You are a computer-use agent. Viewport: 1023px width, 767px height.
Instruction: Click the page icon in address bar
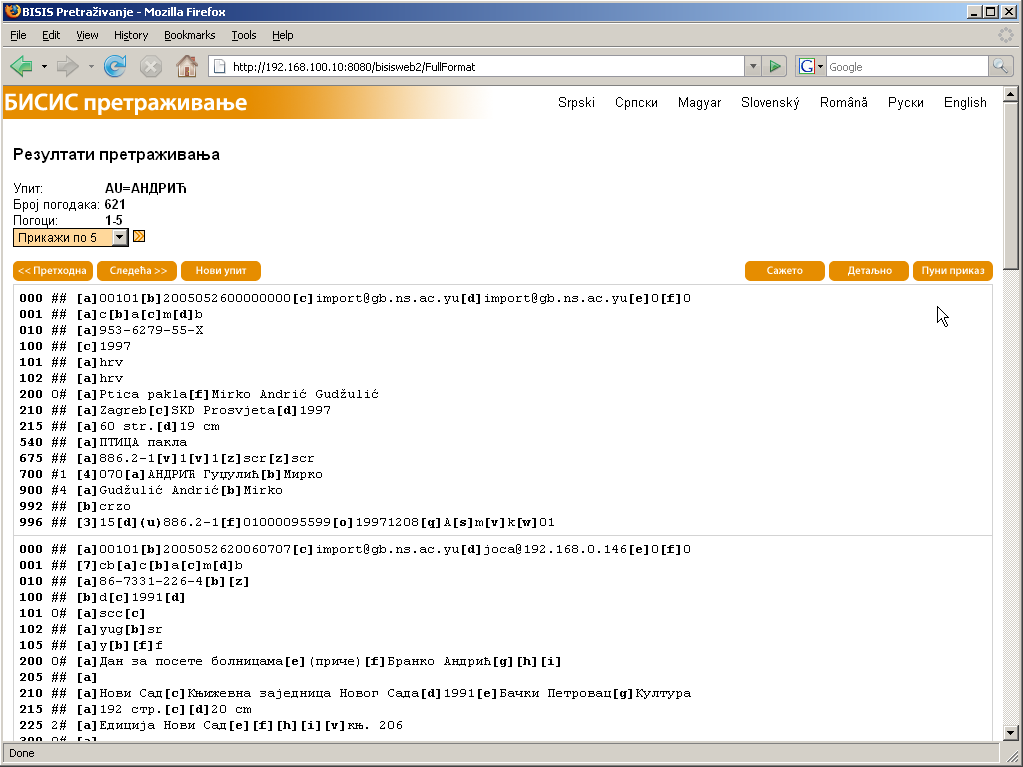[x=220, y=67]
